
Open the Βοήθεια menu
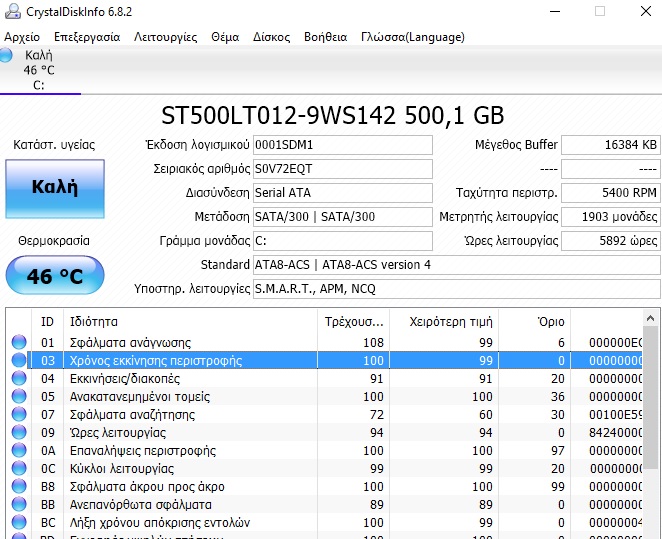(x=326, y=37)
